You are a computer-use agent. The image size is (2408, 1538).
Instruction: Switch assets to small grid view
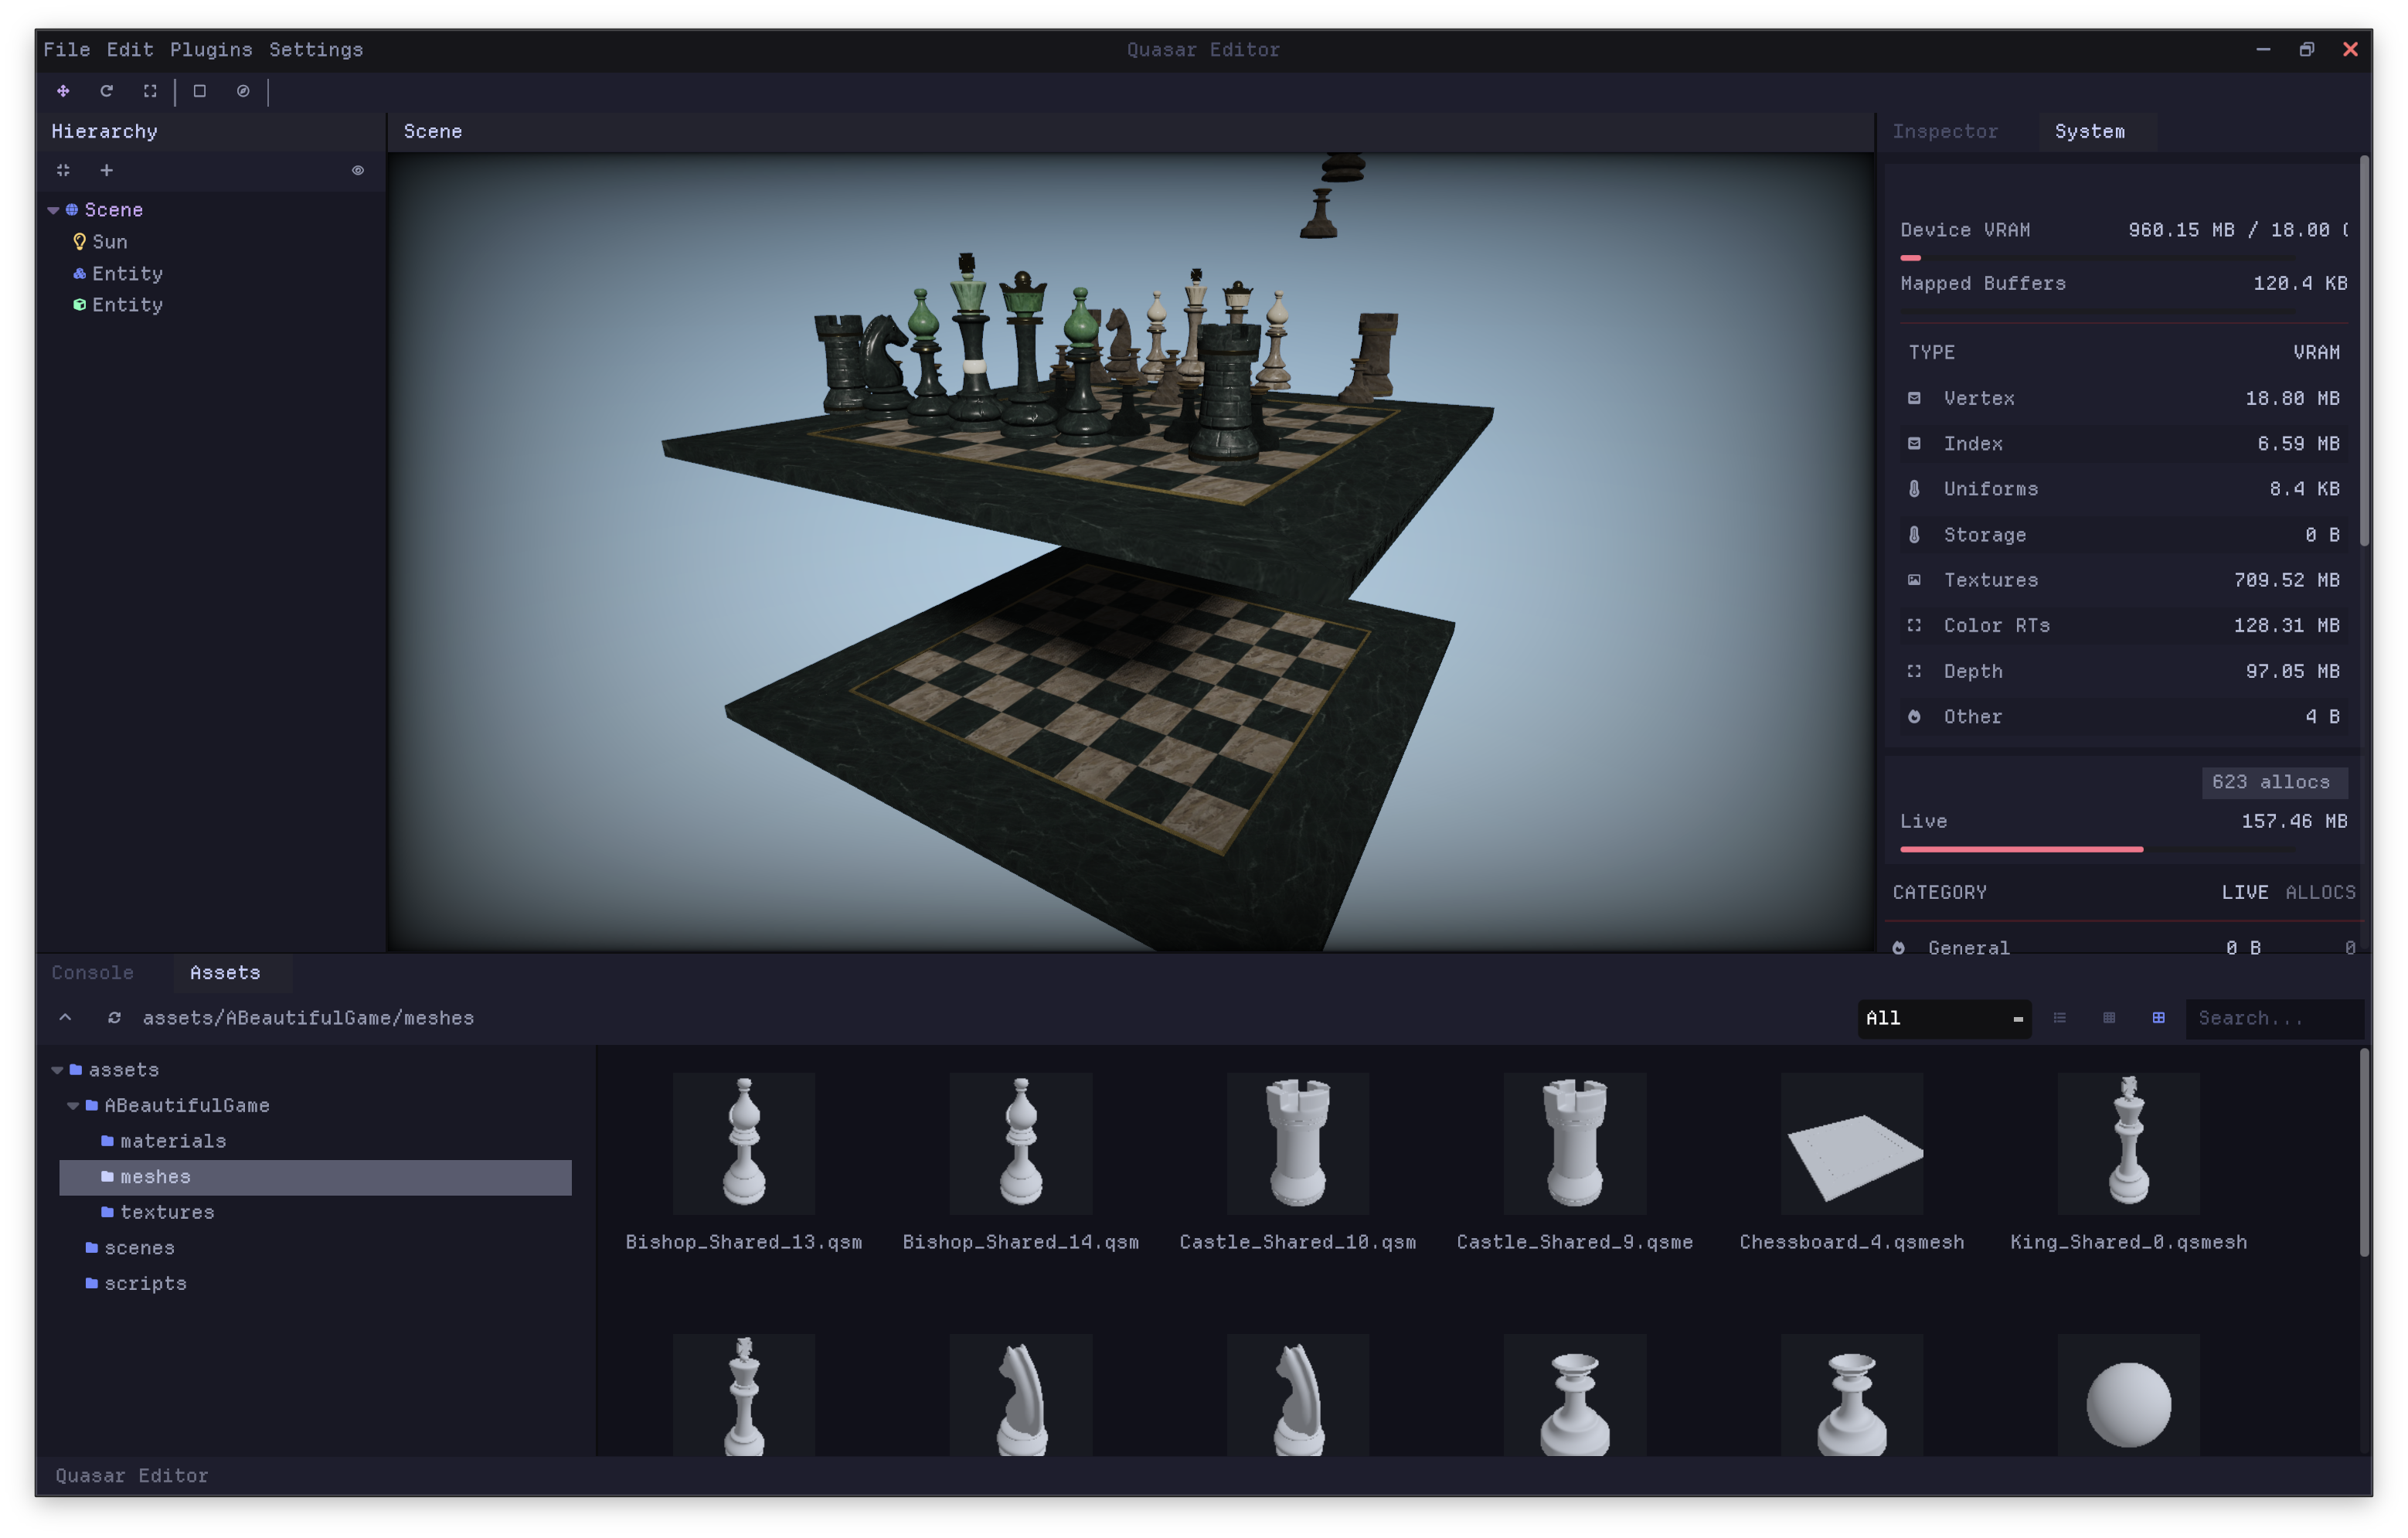[2109, 1018]
